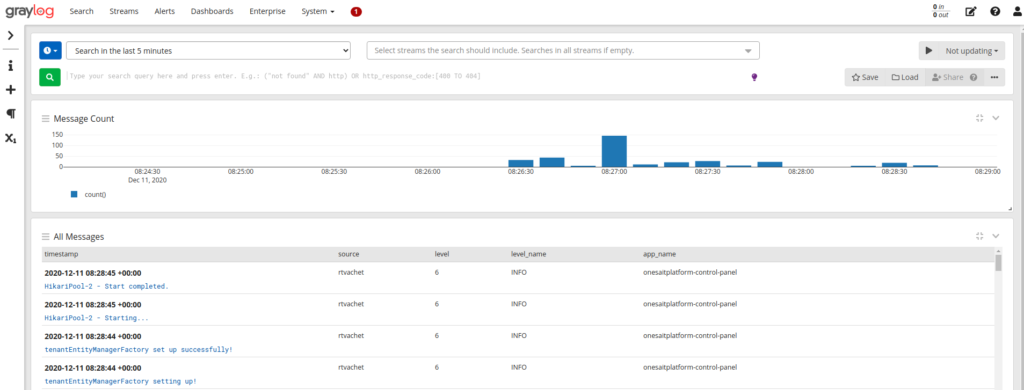Click the Graylog logo
The height and width of the screenshot is (390, 1024).
30,11
